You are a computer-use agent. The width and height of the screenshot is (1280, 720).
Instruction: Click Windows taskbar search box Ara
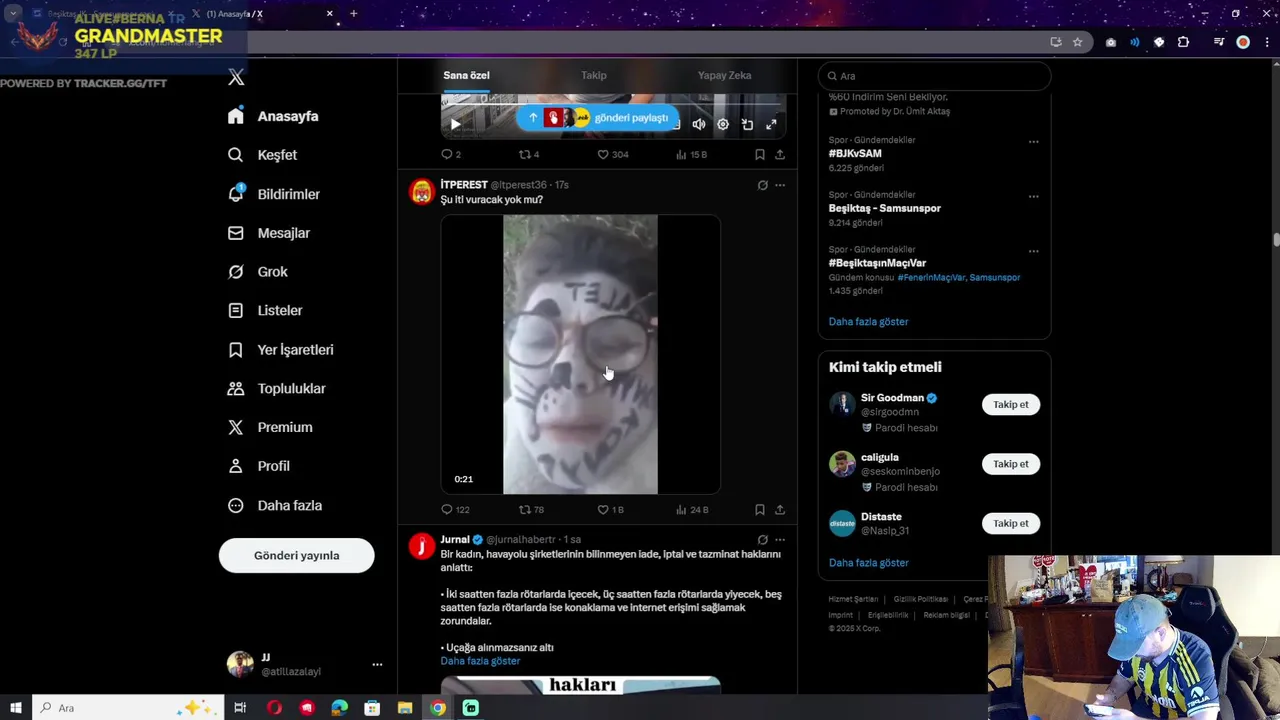pyautogui.click(x=128, y=708)
